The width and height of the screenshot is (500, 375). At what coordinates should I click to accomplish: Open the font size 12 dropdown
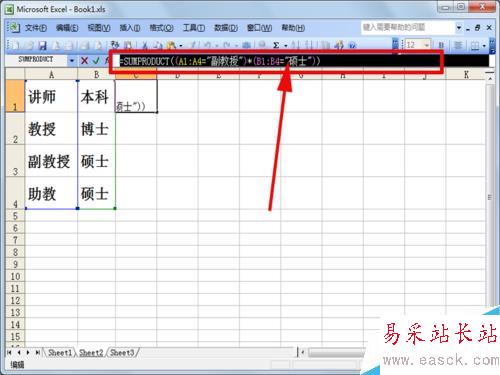click(426, 45)
